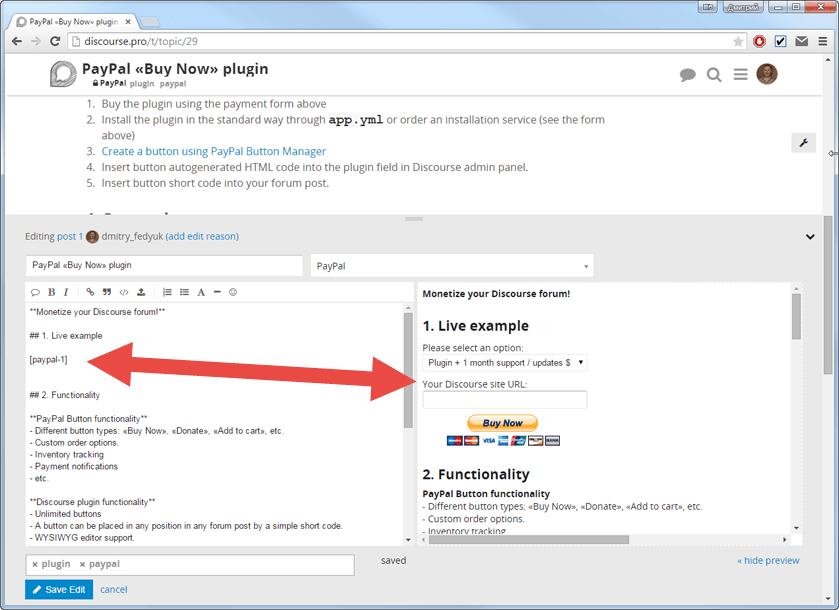The image size is (839, 610).
Task: Insert a horizontal rule in the editor
Action: [x=217, y=292]
